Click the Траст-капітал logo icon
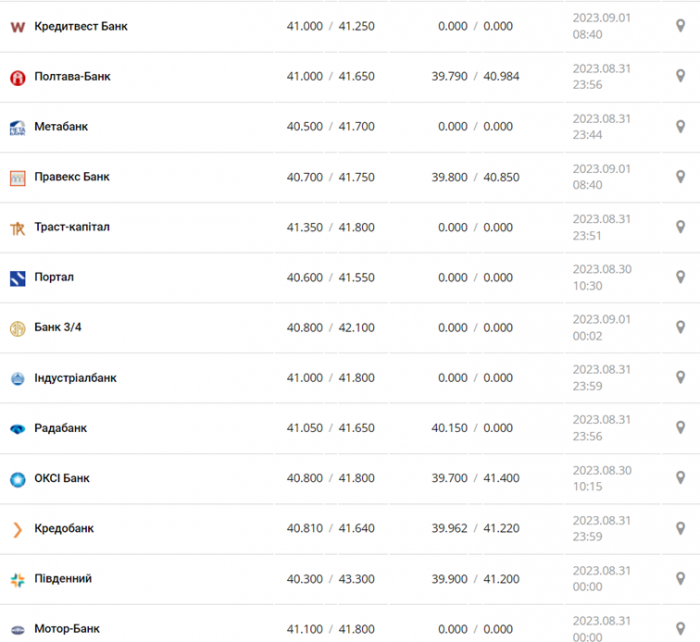 coord(17,229)
